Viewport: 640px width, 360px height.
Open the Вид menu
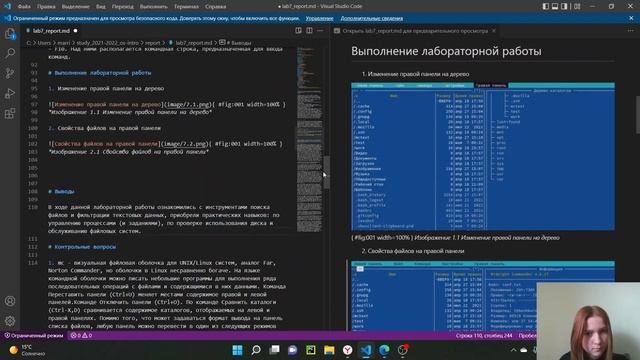[101, 7]
